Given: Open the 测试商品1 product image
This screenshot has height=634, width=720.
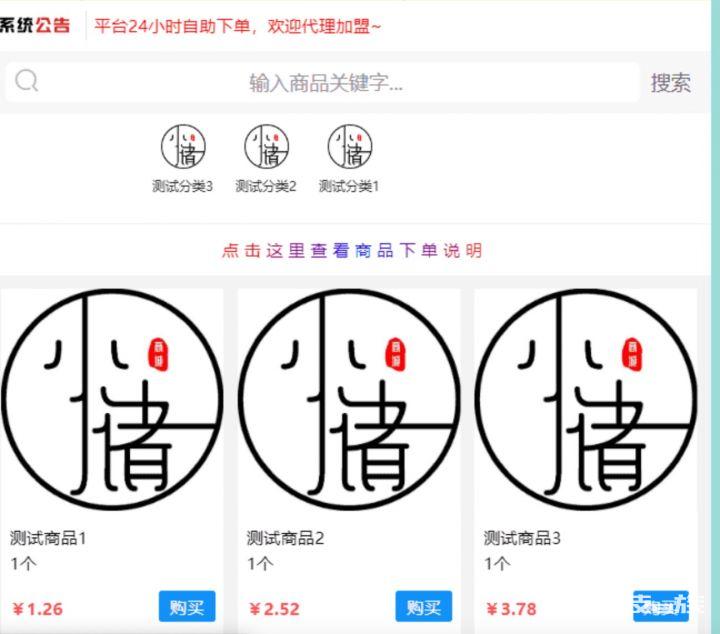Looking at the screenshot, I should [x=112, y=399].
